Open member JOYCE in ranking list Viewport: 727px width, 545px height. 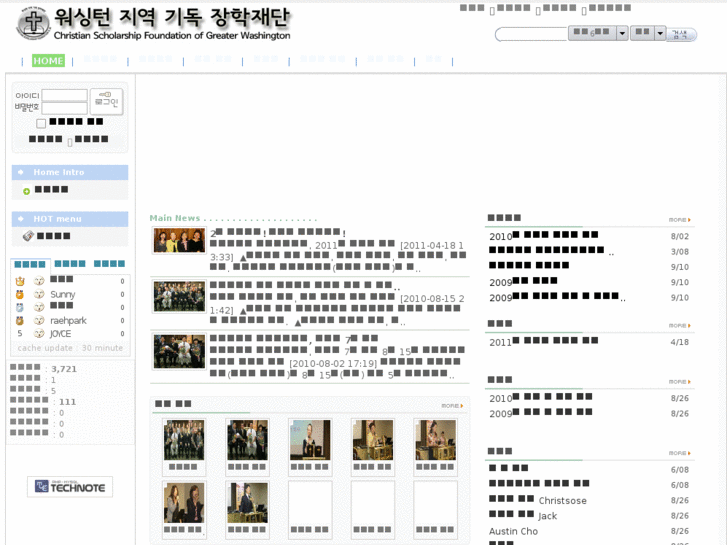pos(61,334)
